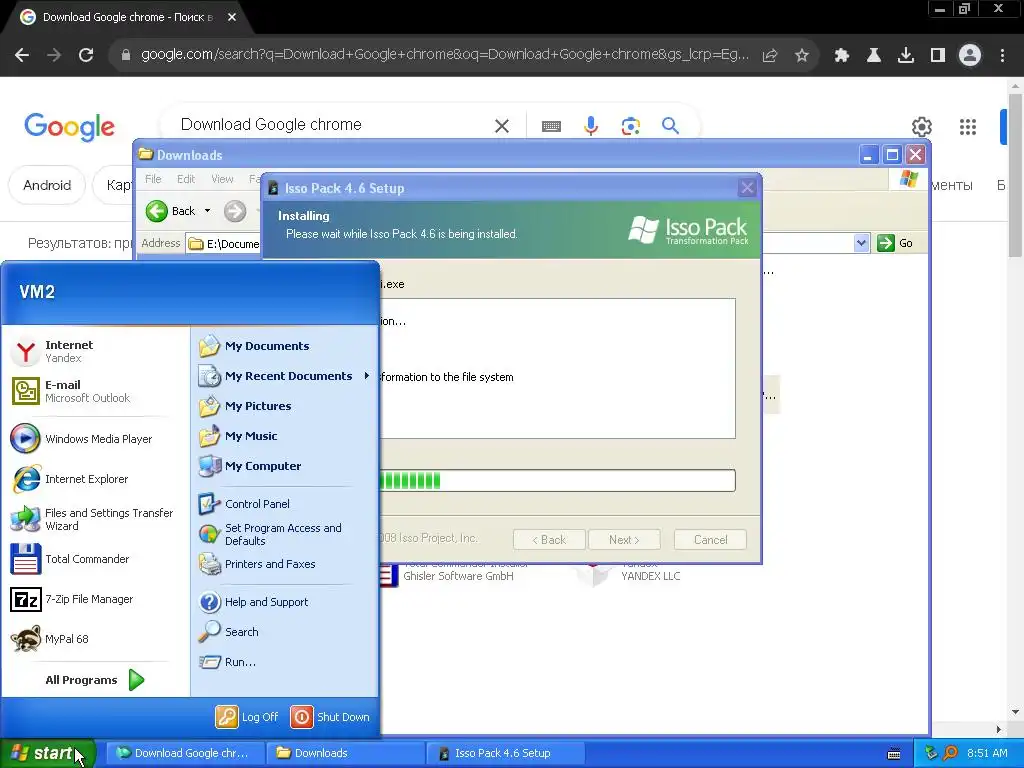Switch to Download Google Chrome taskbar item

pyautogui.click(x=185, y=753)
